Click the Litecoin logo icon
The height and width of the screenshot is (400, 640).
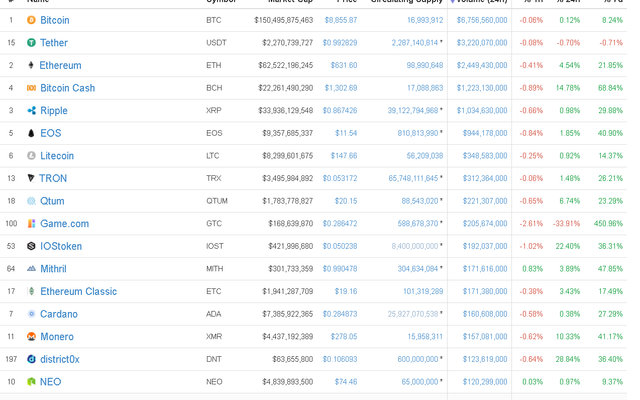[x=31, y=156]
